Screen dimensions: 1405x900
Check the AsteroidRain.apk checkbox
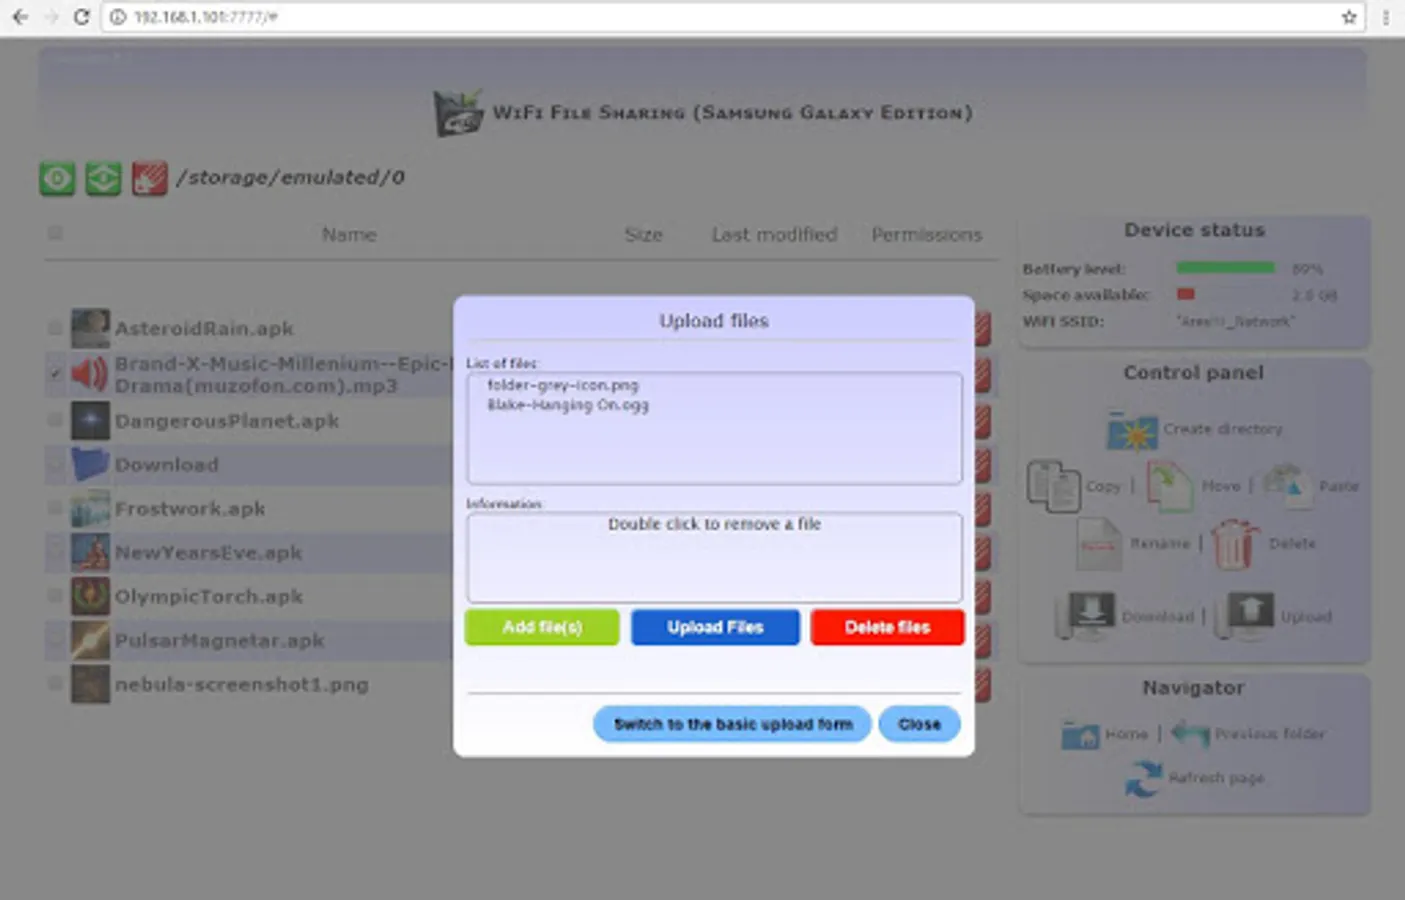[55, 327]
